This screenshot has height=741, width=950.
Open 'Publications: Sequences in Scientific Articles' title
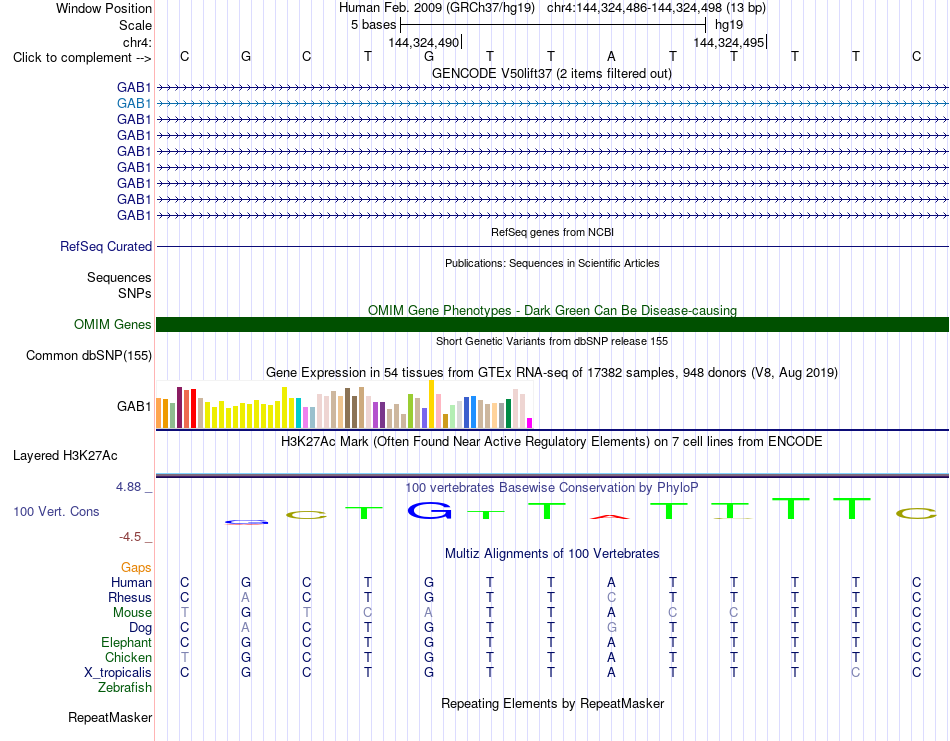tap(552, 263)
